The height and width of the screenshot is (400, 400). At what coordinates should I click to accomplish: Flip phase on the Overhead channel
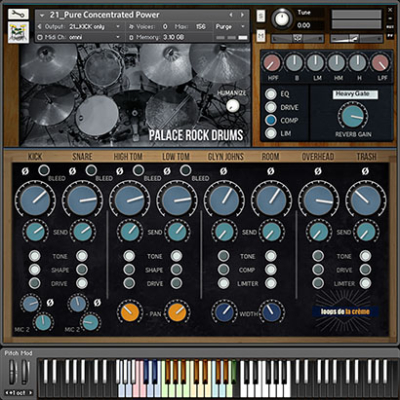(x=318, y=171)
